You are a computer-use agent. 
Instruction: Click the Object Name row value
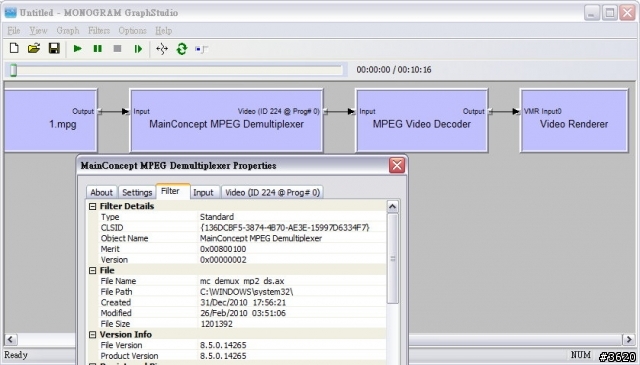(x=261, y=238)
